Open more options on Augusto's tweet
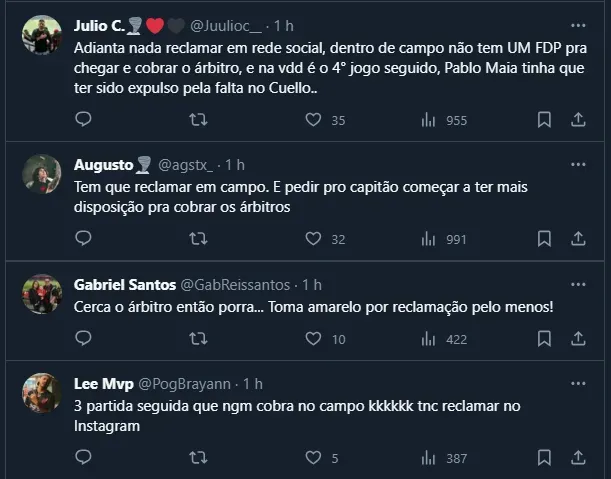Viewport: 611px width, 479px height. click(578, 164)
